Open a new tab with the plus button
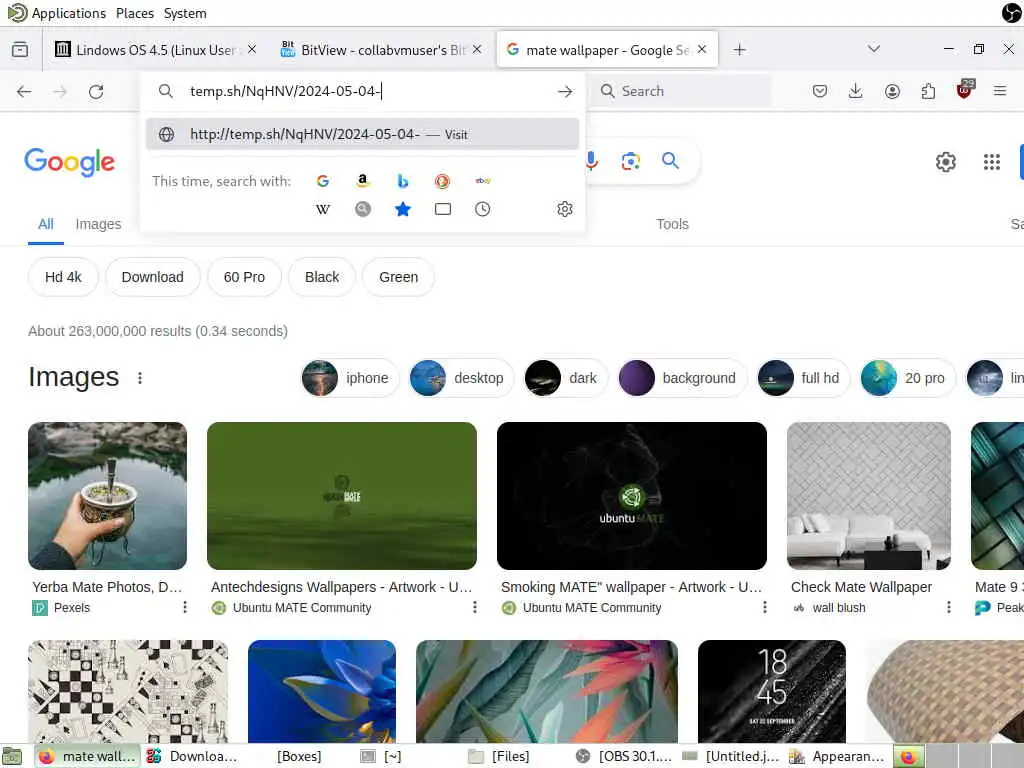1024x768 pixels. (739, 50)
